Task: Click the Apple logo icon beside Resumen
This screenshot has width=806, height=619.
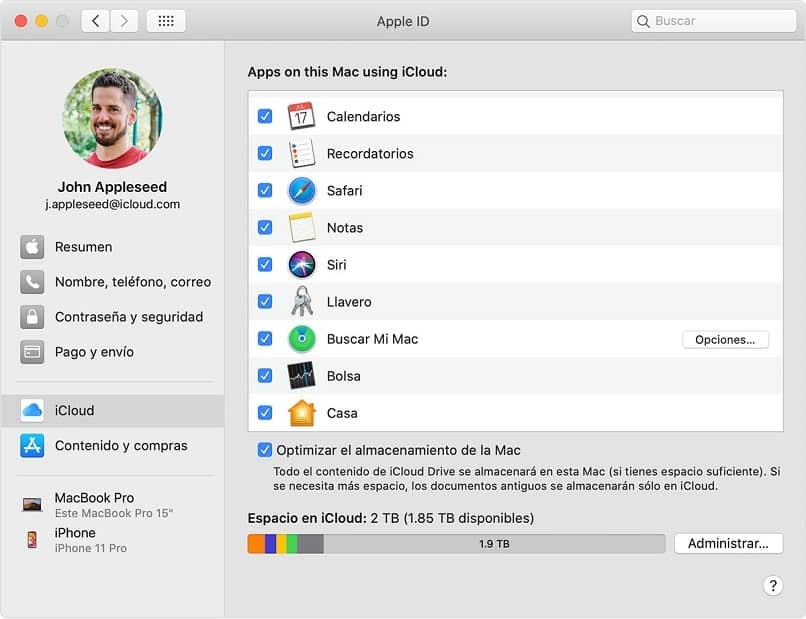Action: pyautogui.click(x=32, y=247)
